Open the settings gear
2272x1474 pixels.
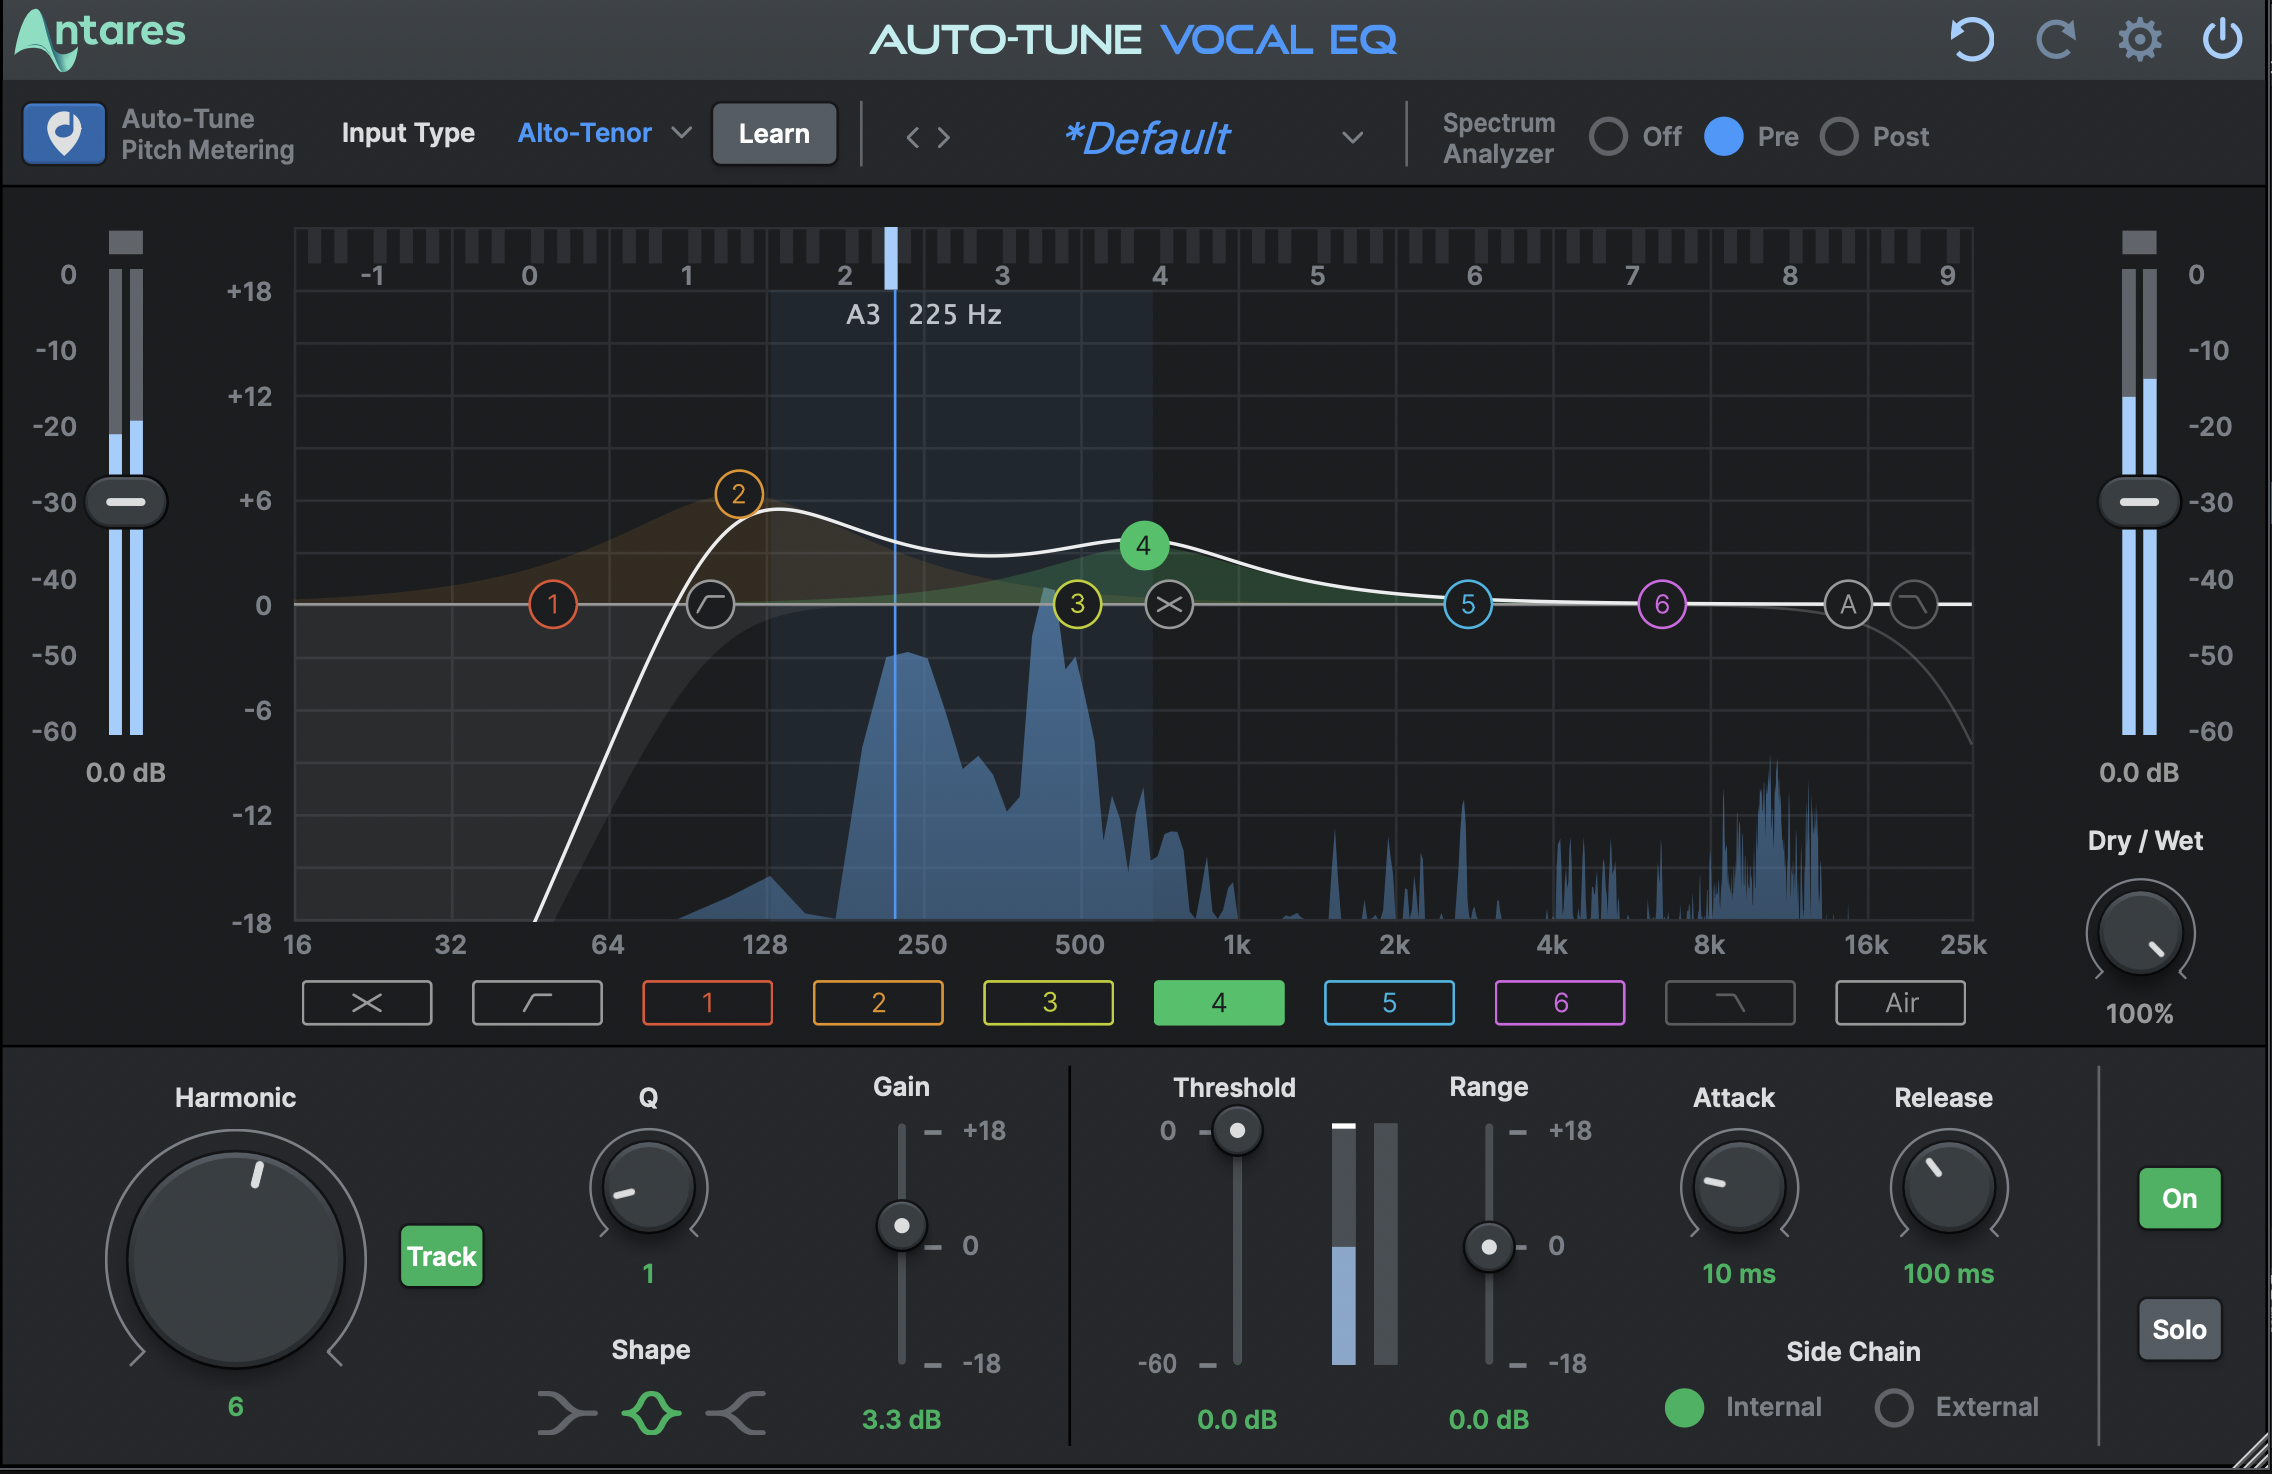(2139, 40)
